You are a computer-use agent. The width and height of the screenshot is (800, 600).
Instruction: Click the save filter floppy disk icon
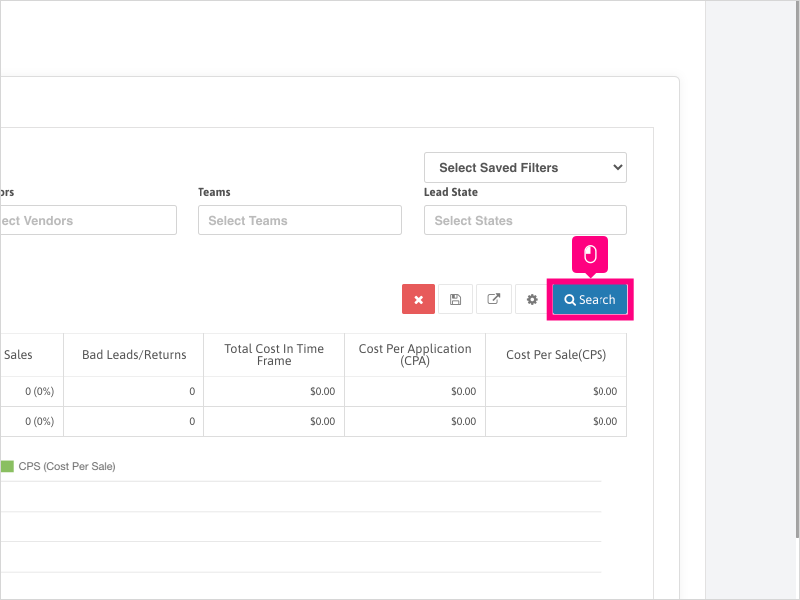coord(456,299)
